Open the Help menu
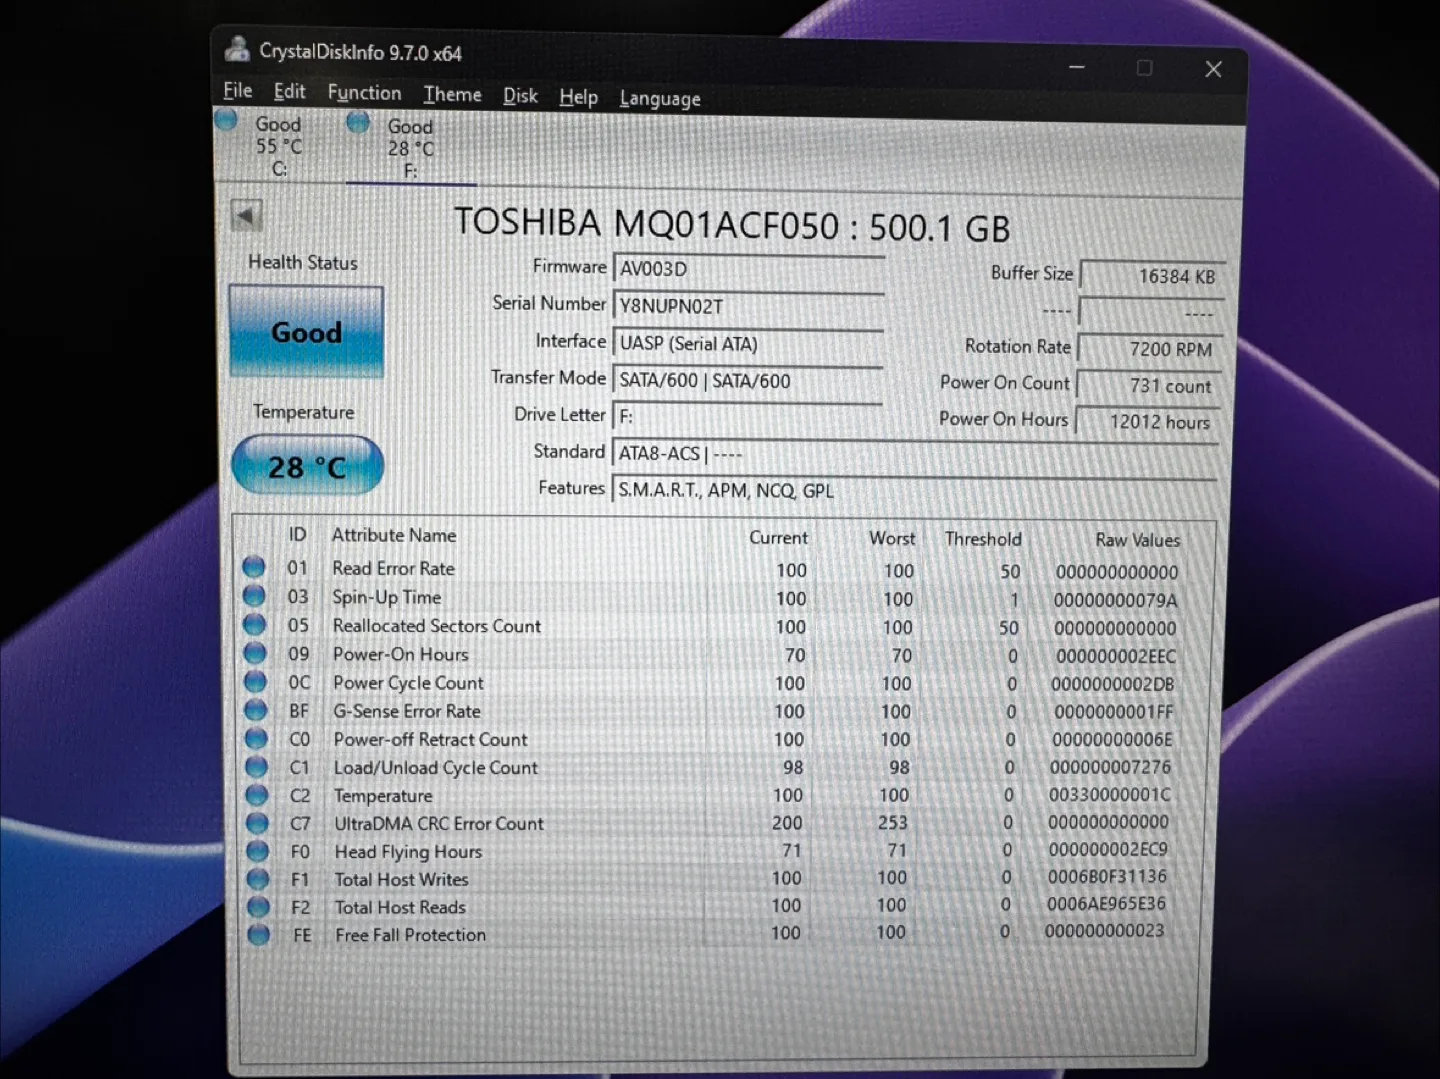The height and width of the screenshot is (1079, 1440). [x=578, y=97]
